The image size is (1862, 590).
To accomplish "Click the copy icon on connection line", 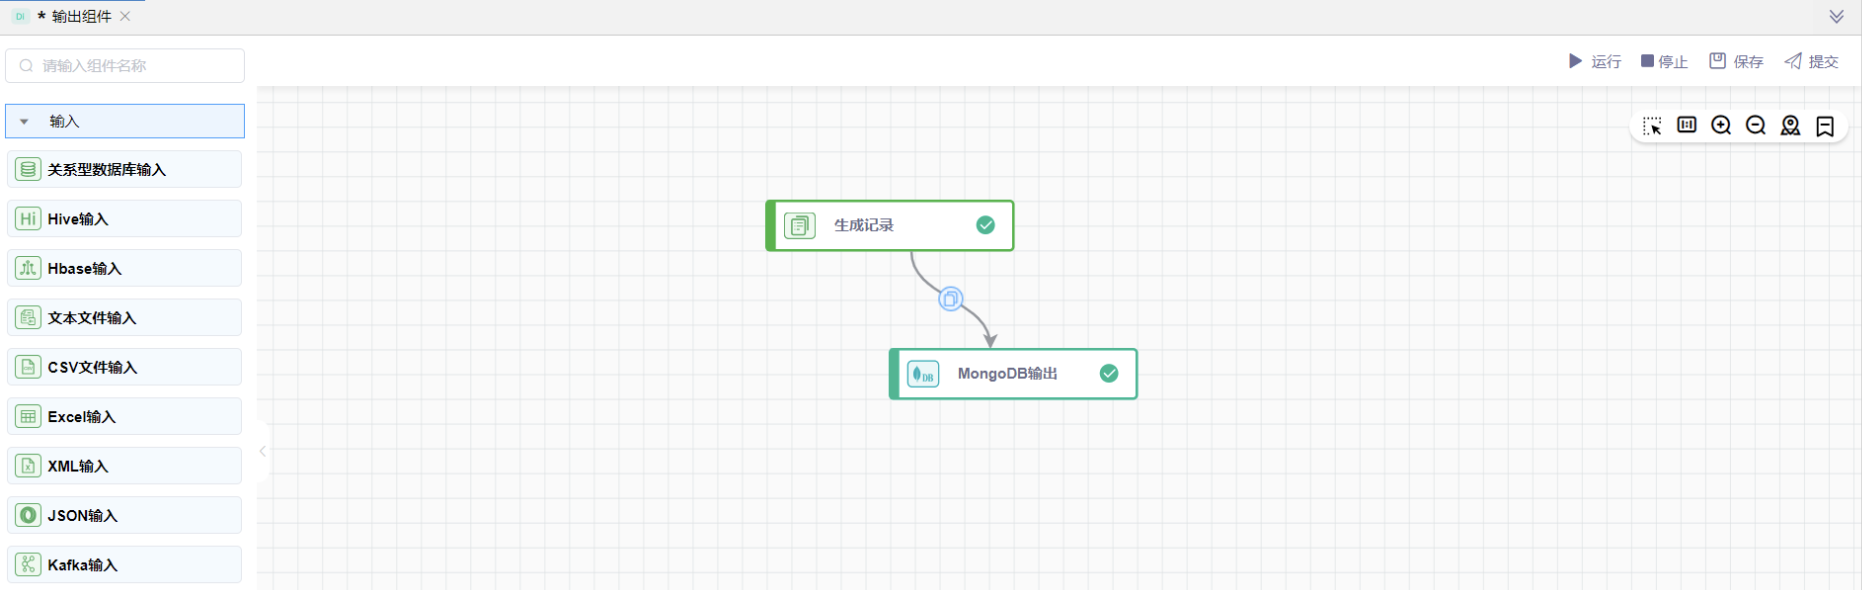I will (951, 298).
